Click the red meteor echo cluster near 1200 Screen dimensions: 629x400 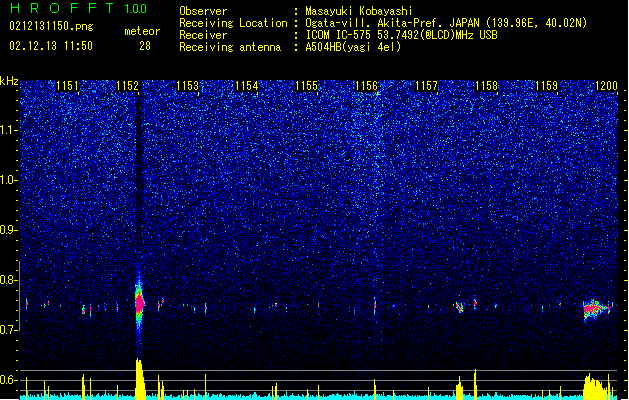[x=594, y=309]
